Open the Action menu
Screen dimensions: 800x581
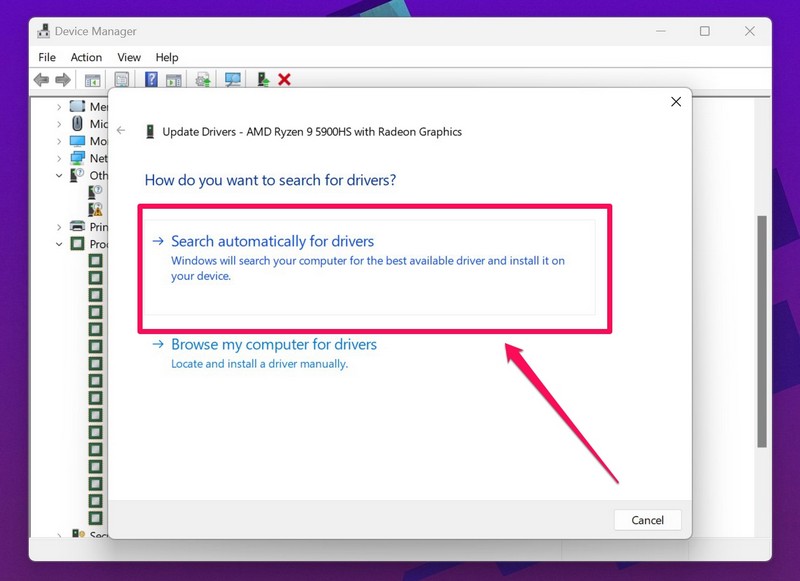(86, 58)
